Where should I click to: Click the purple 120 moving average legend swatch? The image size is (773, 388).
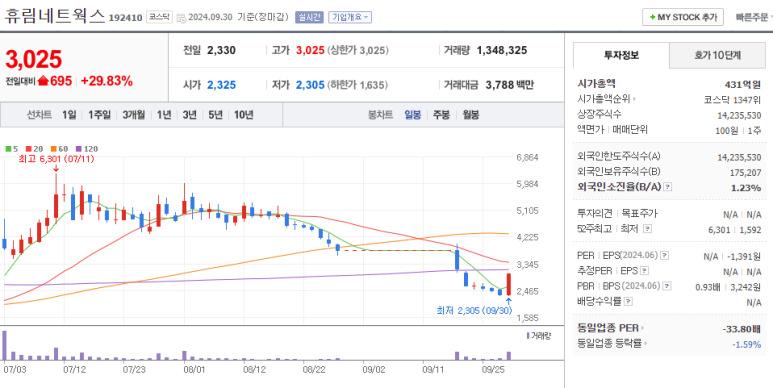point(78,148)
